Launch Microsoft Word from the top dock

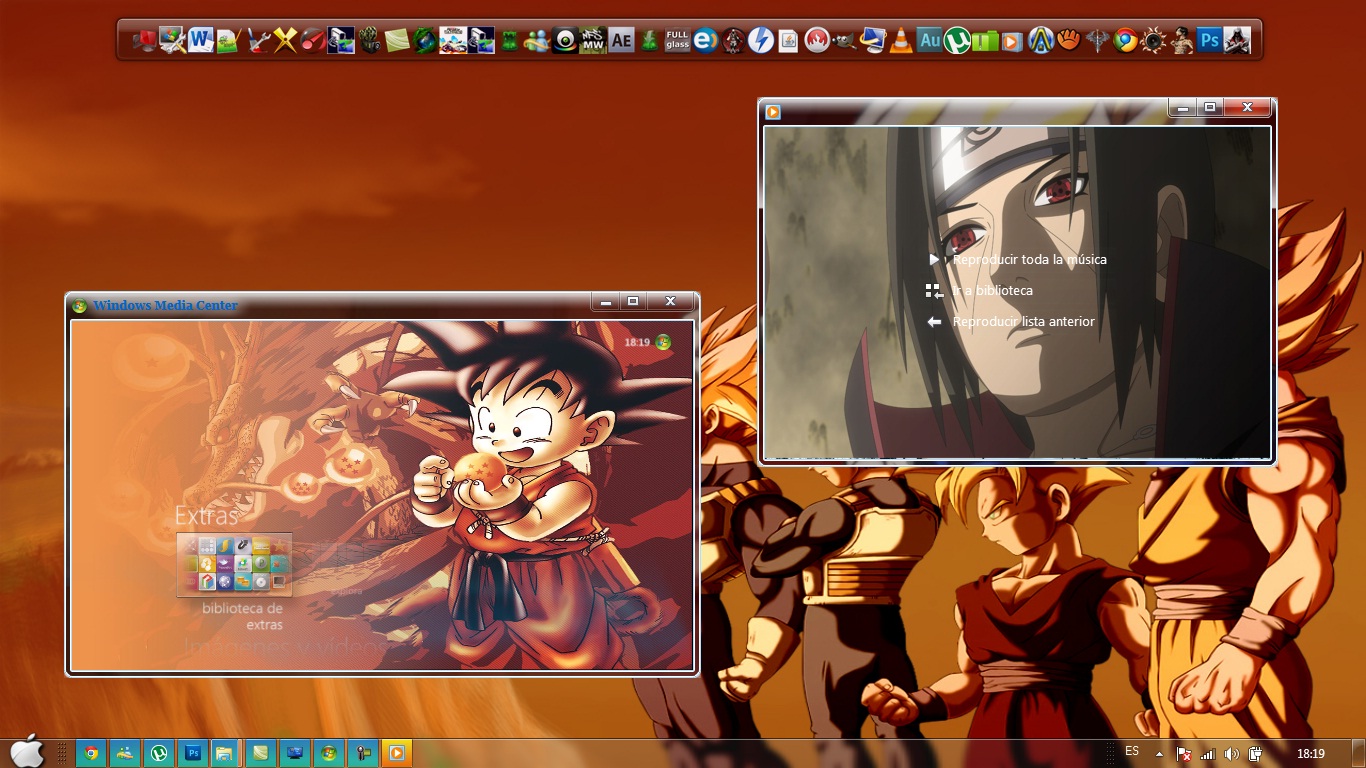[200, 40]
